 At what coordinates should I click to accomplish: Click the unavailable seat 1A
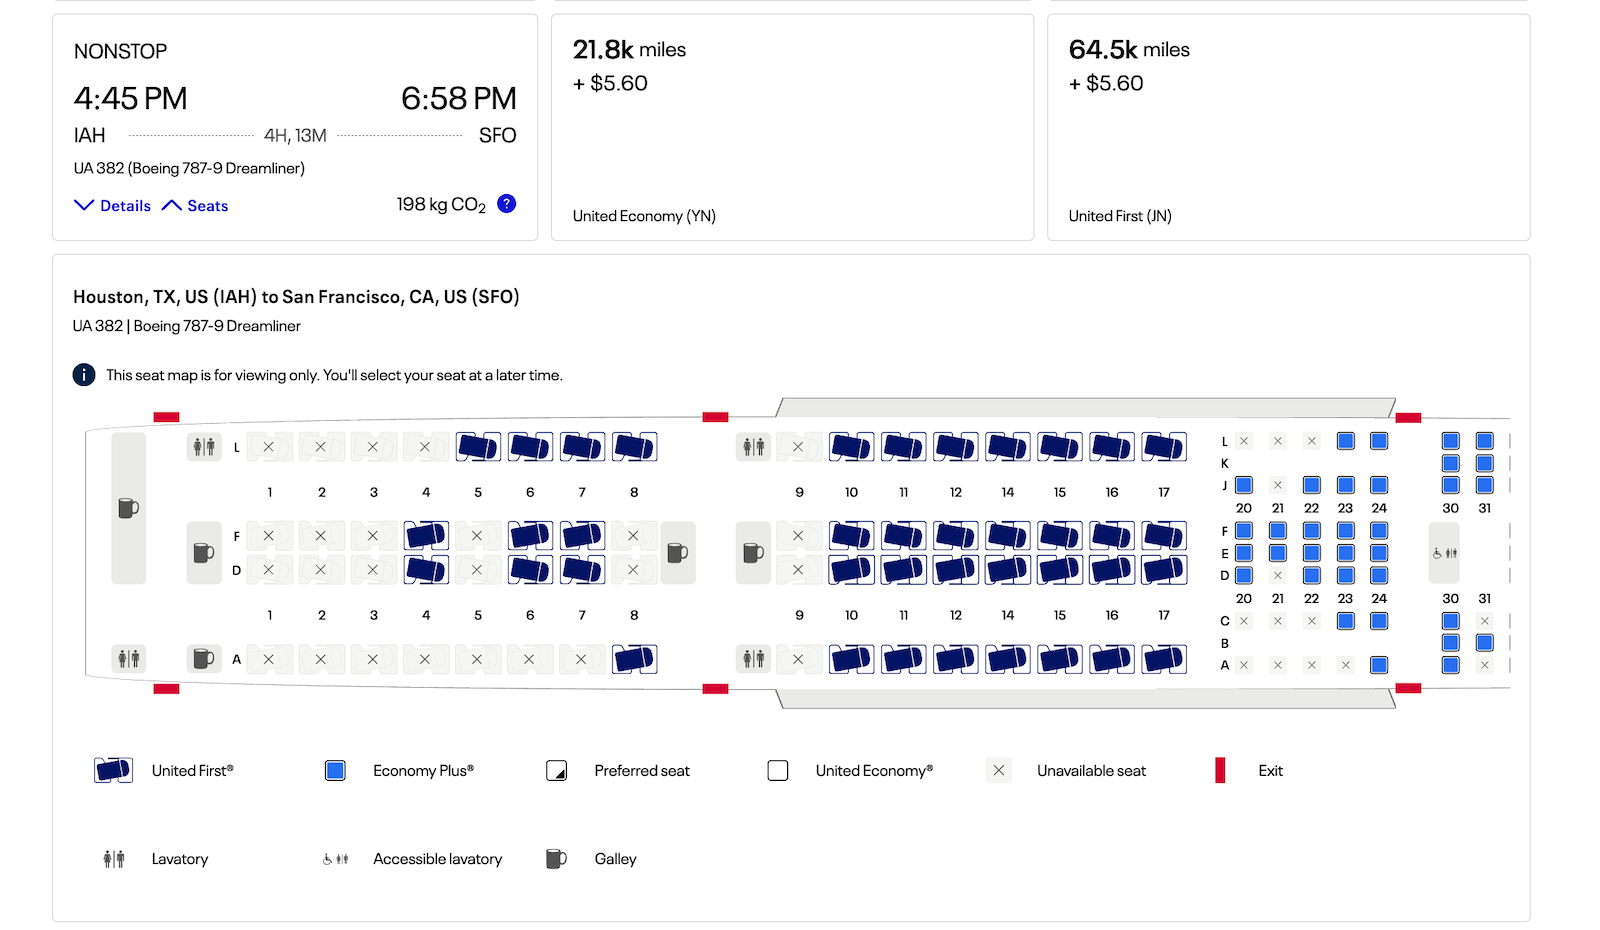point(269,659)
